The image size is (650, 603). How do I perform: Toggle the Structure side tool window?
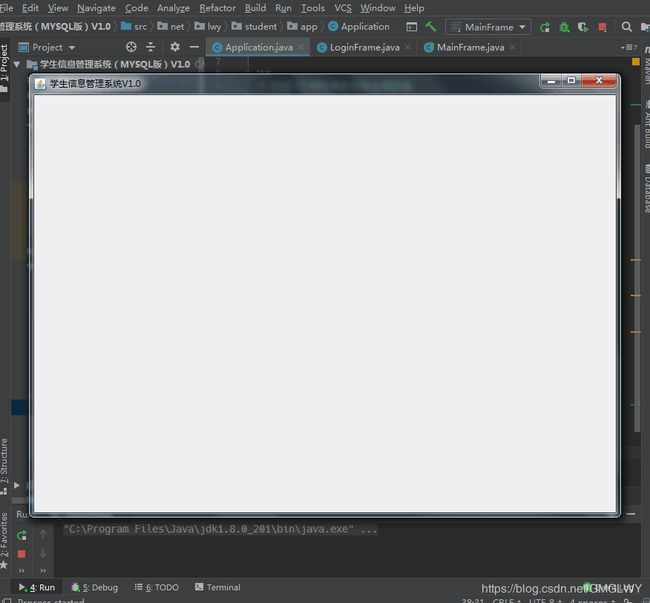tap(4, 466)
